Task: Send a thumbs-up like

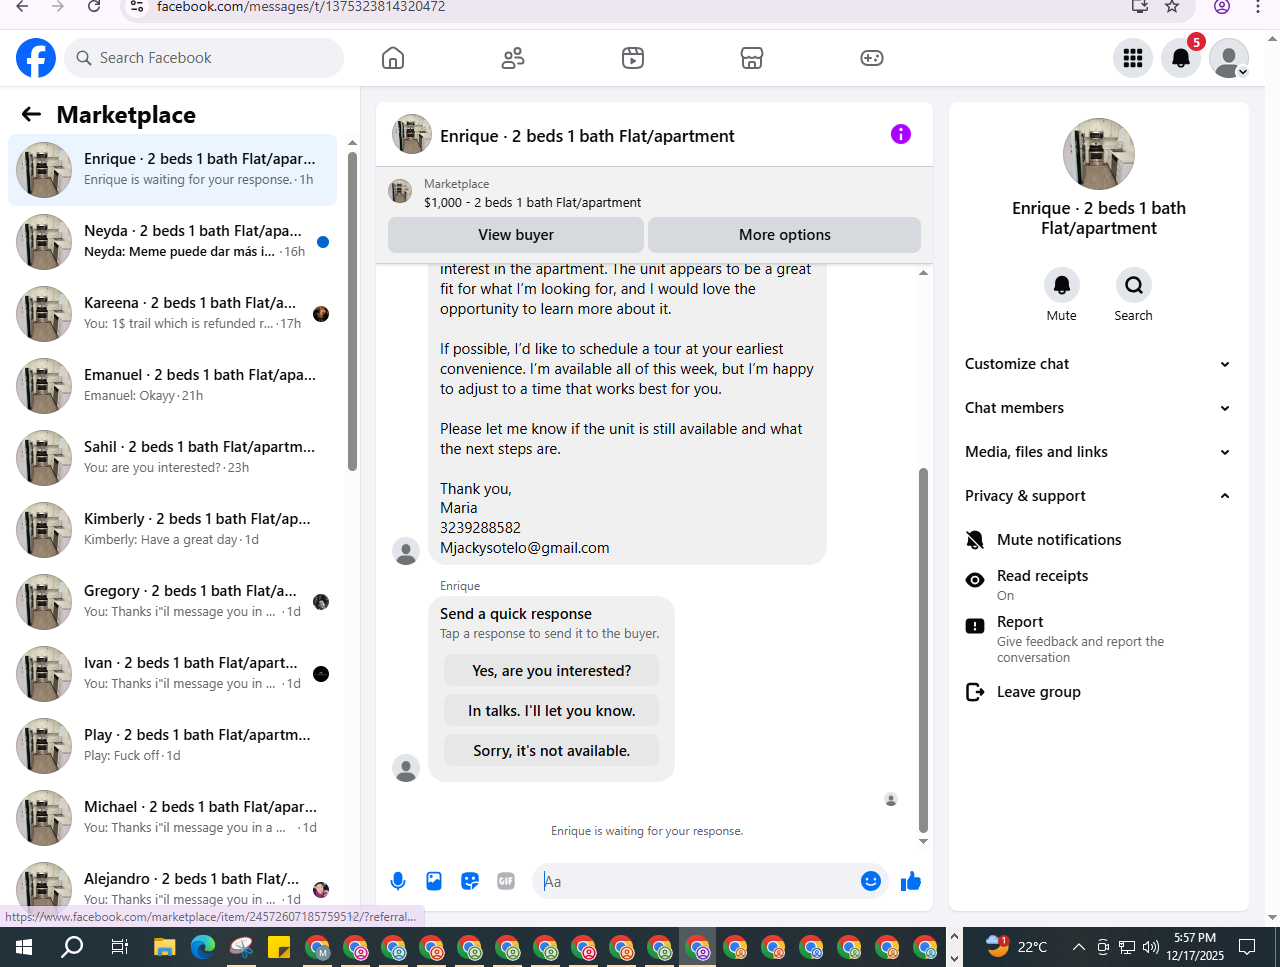Action: [x=911, y=881]
